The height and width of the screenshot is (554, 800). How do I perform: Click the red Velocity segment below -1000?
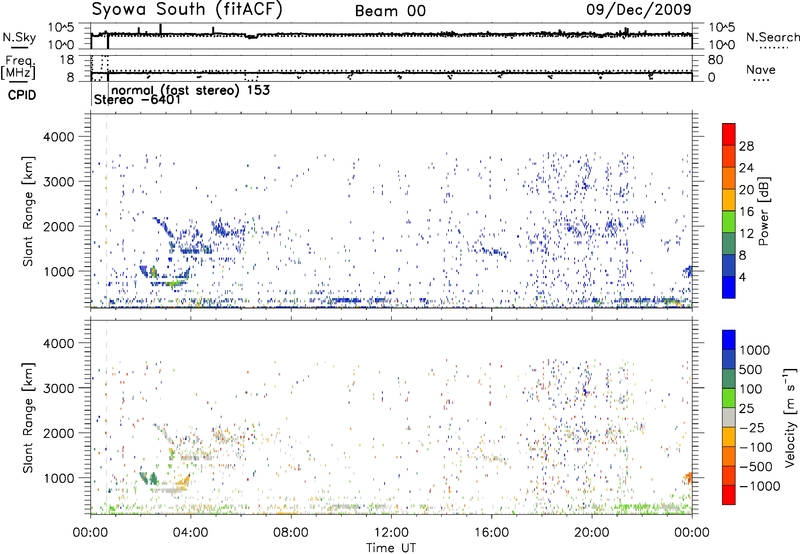click(x=729, y=495)
